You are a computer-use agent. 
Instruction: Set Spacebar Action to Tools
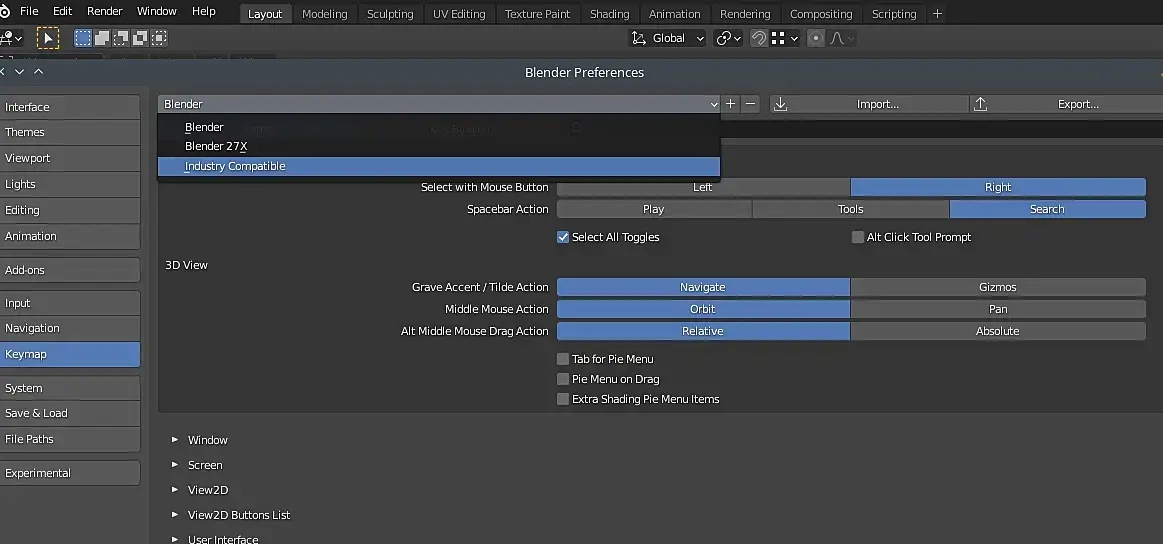[x=850, y=209]
